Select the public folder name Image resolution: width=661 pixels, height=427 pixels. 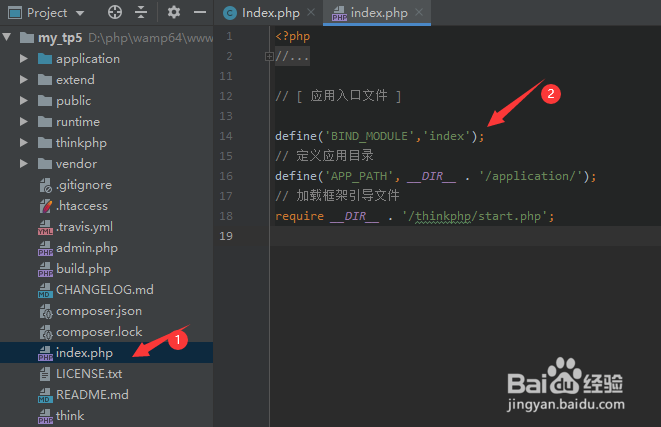(x=74, y=101)
